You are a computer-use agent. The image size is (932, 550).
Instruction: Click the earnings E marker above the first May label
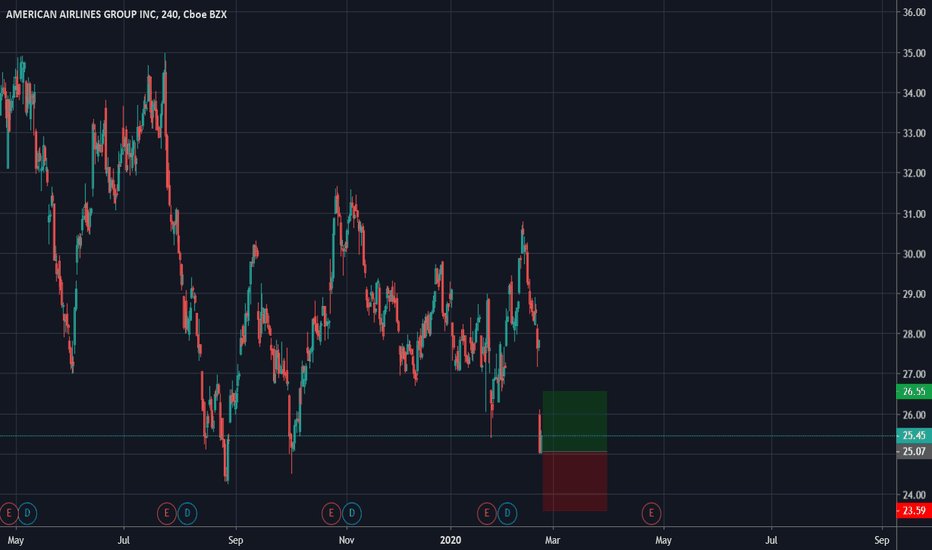[x=8, y=513]
